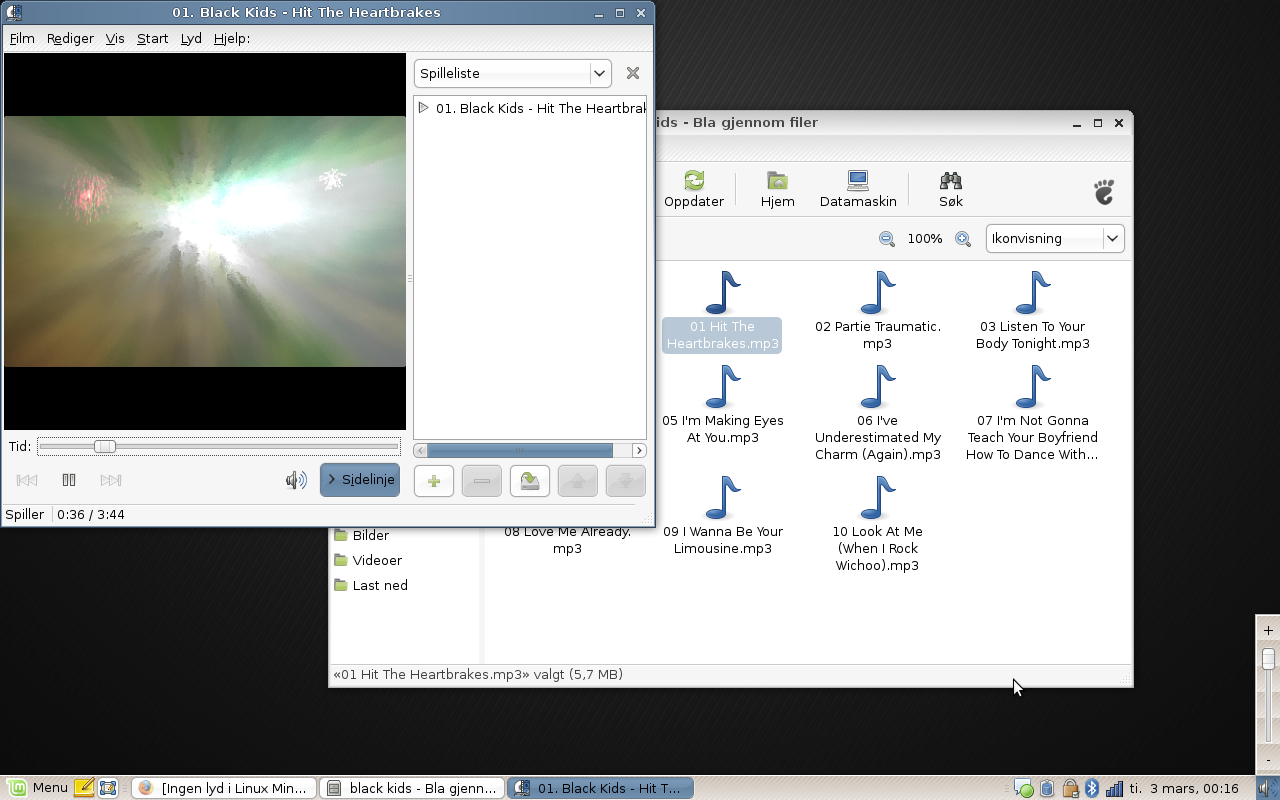Close the playlist sidebar with the X
Image resolution: width=1280 pixels, height=800 pixels.
pos(632,73)
